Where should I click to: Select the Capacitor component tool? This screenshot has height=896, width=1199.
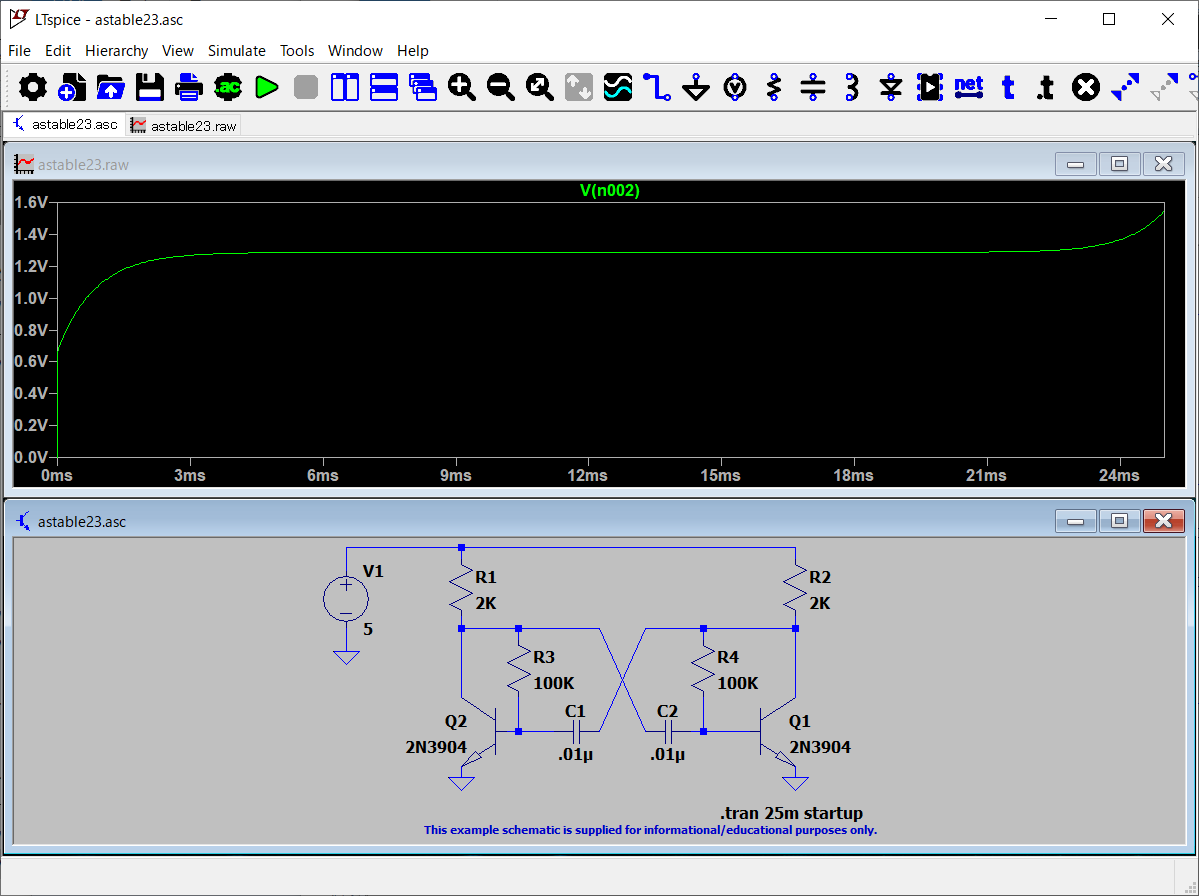[x=813, y=88]
